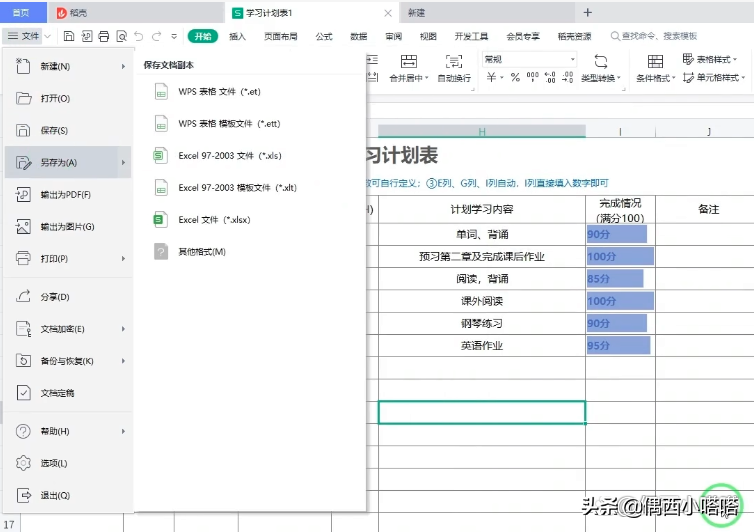Click the 分享(D) share icon
The height and width of the screenshot is (532, 754).
23,296
